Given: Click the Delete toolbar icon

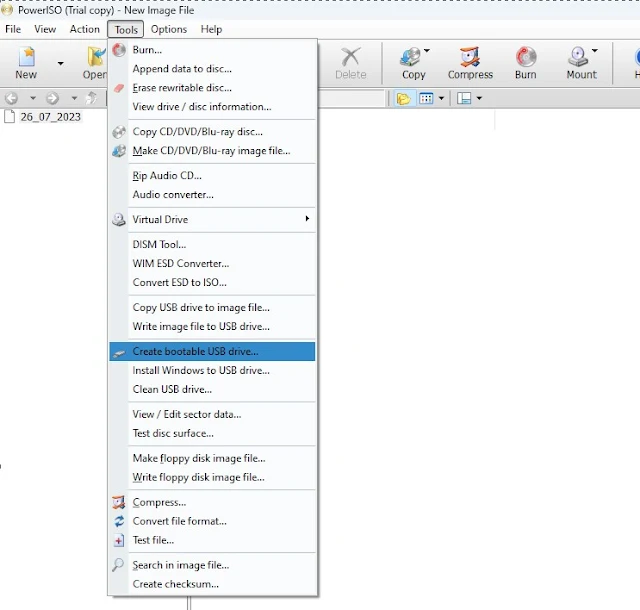Looking at the screenshot, I should (x=350, y=62).
